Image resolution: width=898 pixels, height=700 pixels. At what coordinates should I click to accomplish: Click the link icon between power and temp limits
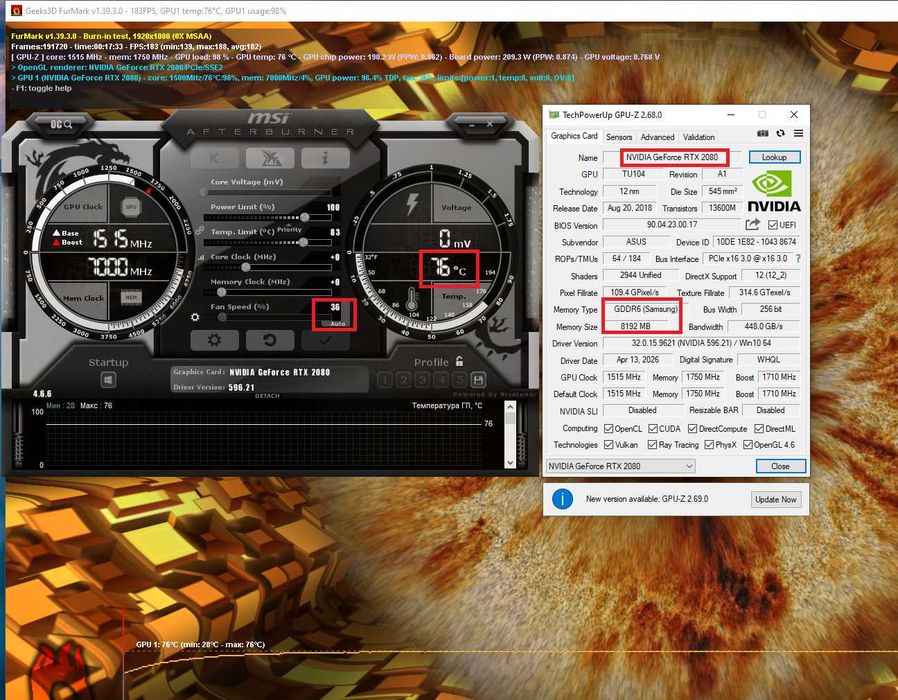tap(199, 230)
